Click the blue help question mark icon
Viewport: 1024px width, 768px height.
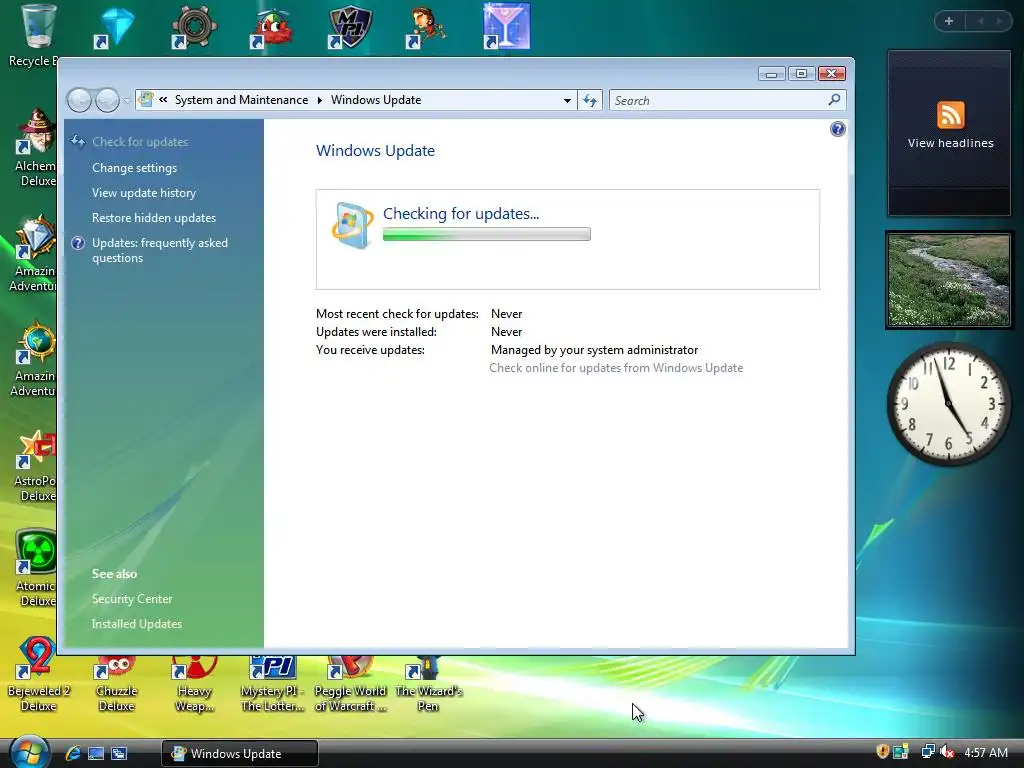coord(837,129)
